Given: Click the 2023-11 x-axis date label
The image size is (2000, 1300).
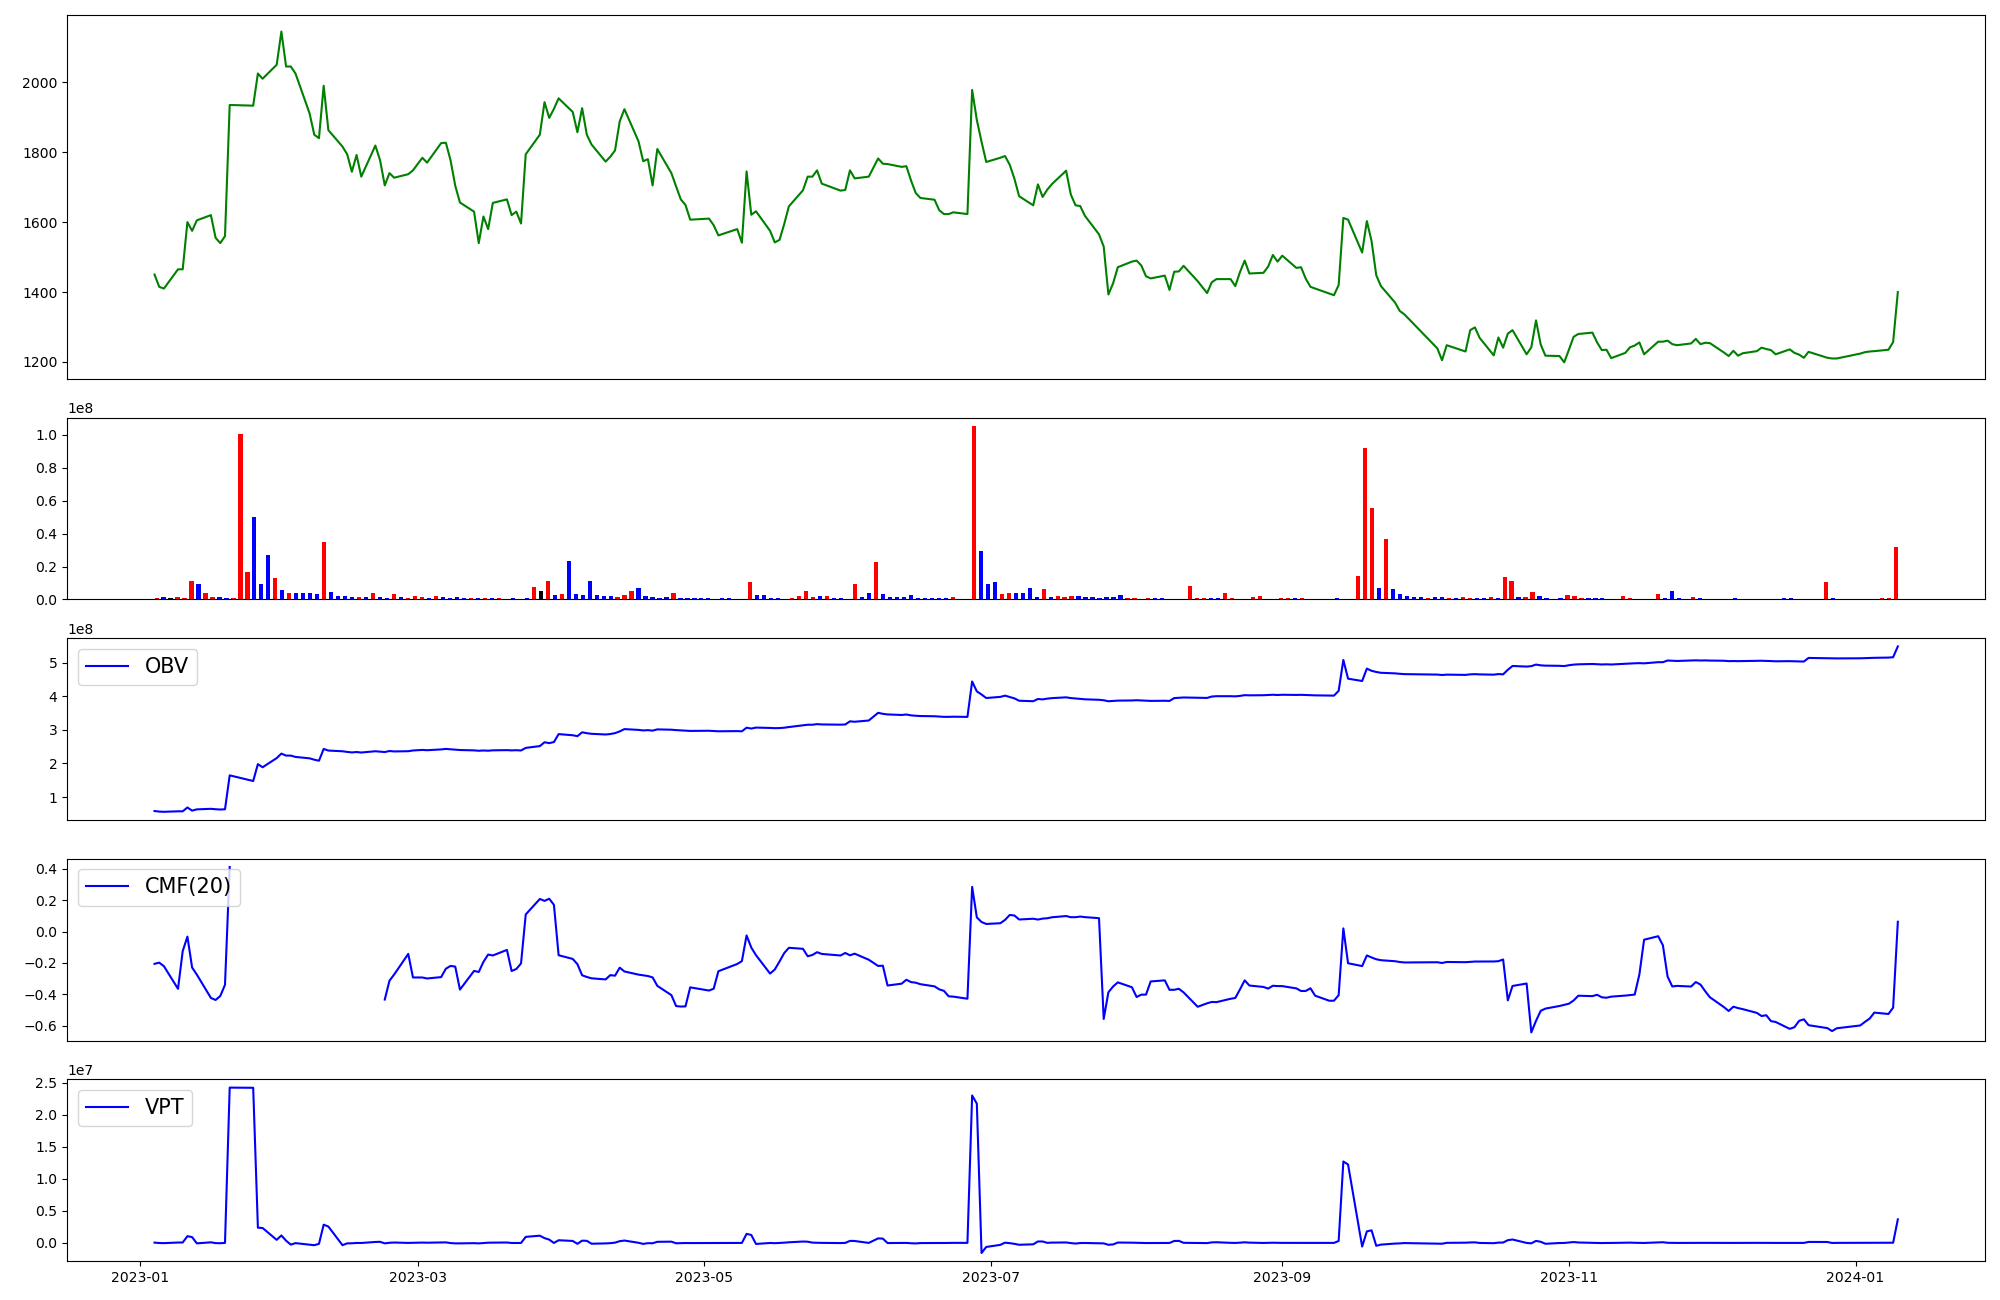Looking at the screenshot, I should [x=1569, y=1277].
